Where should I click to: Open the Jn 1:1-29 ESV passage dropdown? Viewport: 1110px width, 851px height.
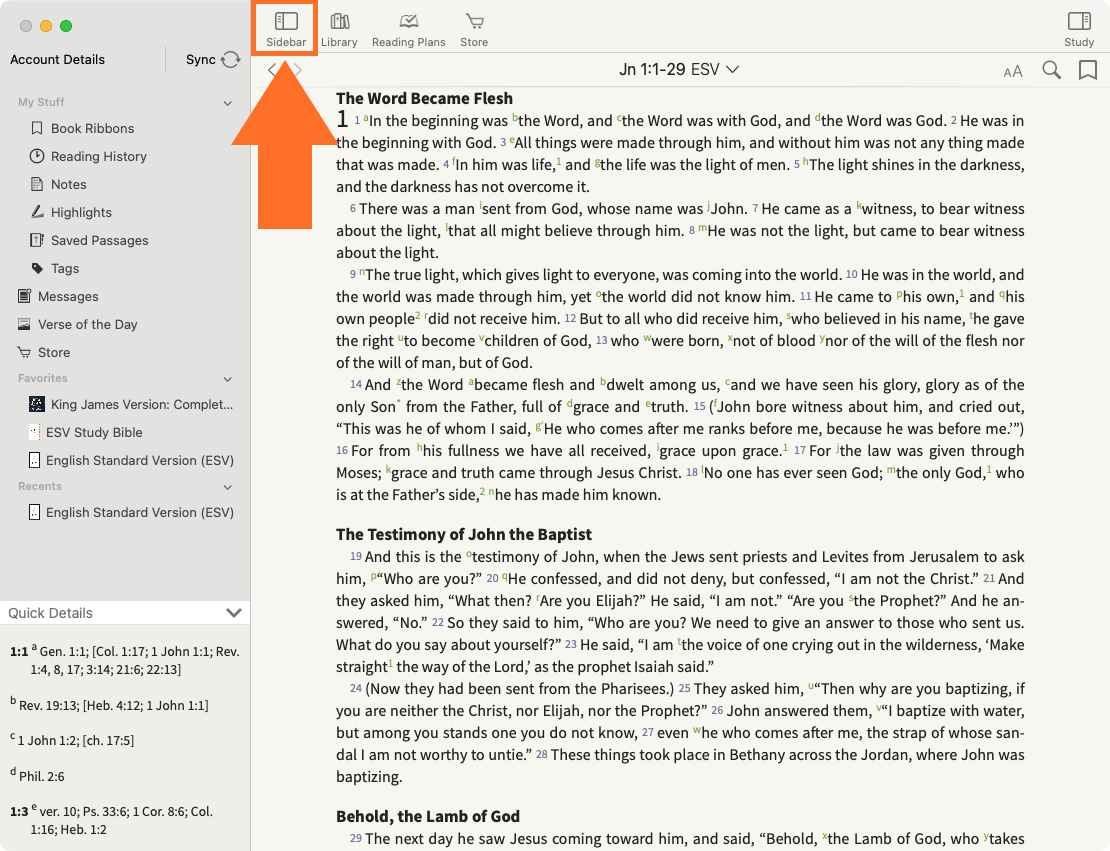pos(678,70)
